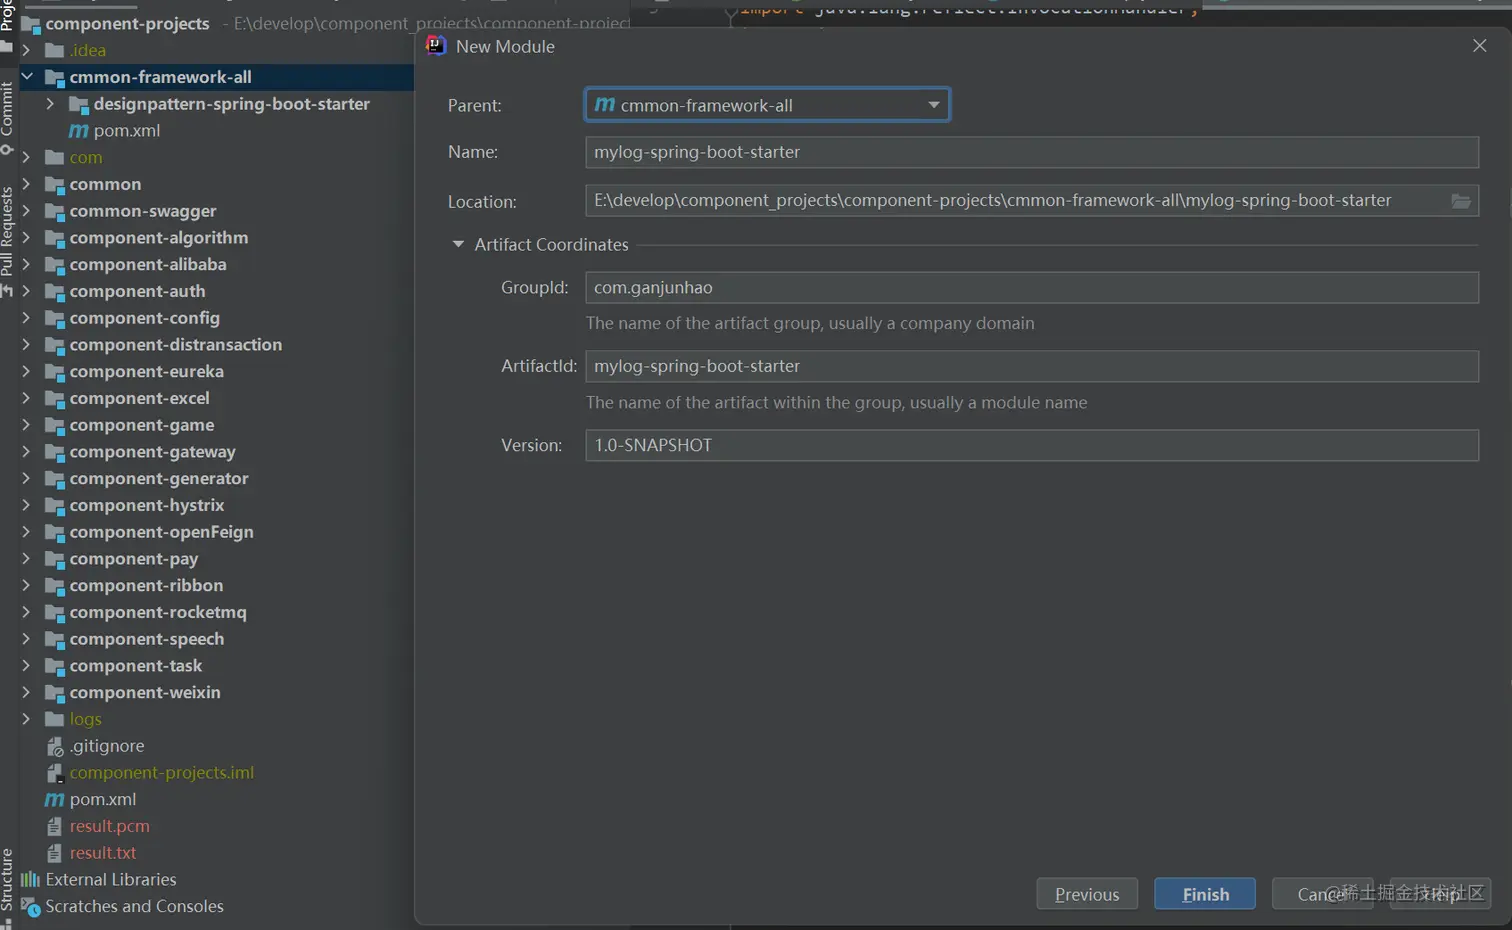Click the component-config module folder icon
Image resolution: width=1512 pixels, height=930 pixels.
(55, 319)
